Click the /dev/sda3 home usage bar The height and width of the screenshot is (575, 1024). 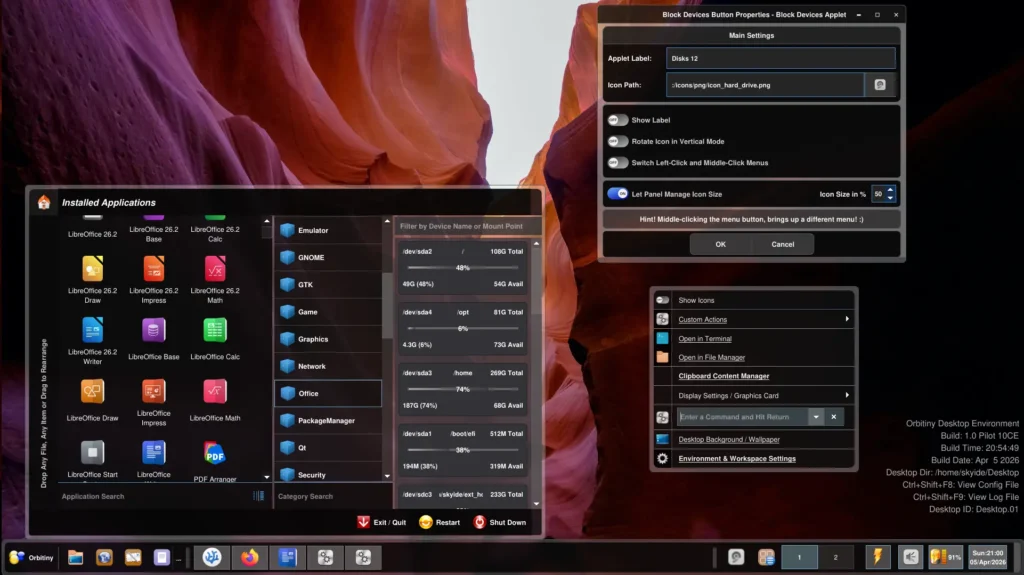[462, 389]
